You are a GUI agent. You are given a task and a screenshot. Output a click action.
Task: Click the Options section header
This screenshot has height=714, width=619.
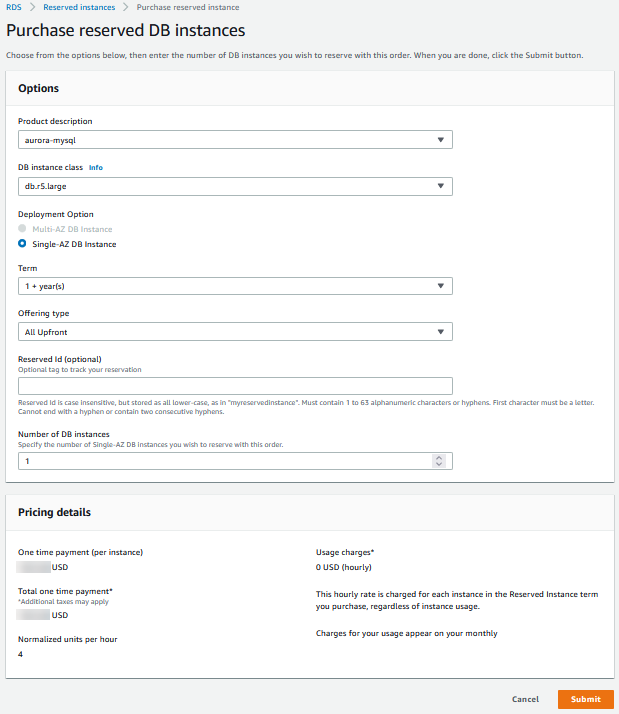pyautogui.click(x=39, y=89)
